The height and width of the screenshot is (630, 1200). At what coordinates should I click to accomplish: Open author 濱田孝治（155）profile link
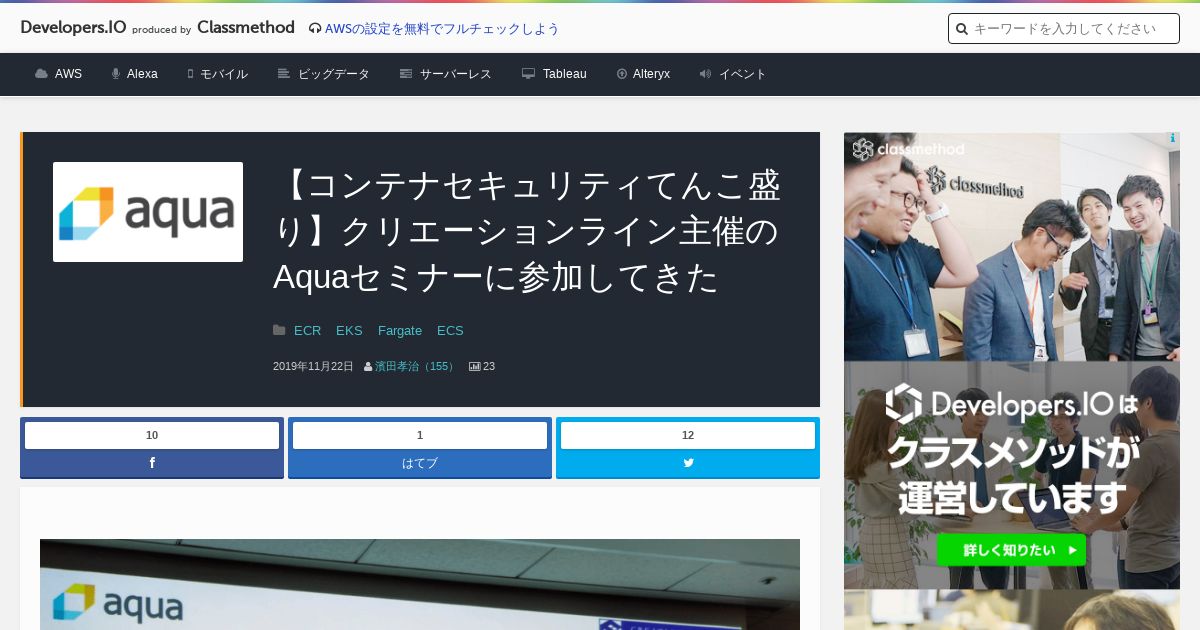(416, 367)
